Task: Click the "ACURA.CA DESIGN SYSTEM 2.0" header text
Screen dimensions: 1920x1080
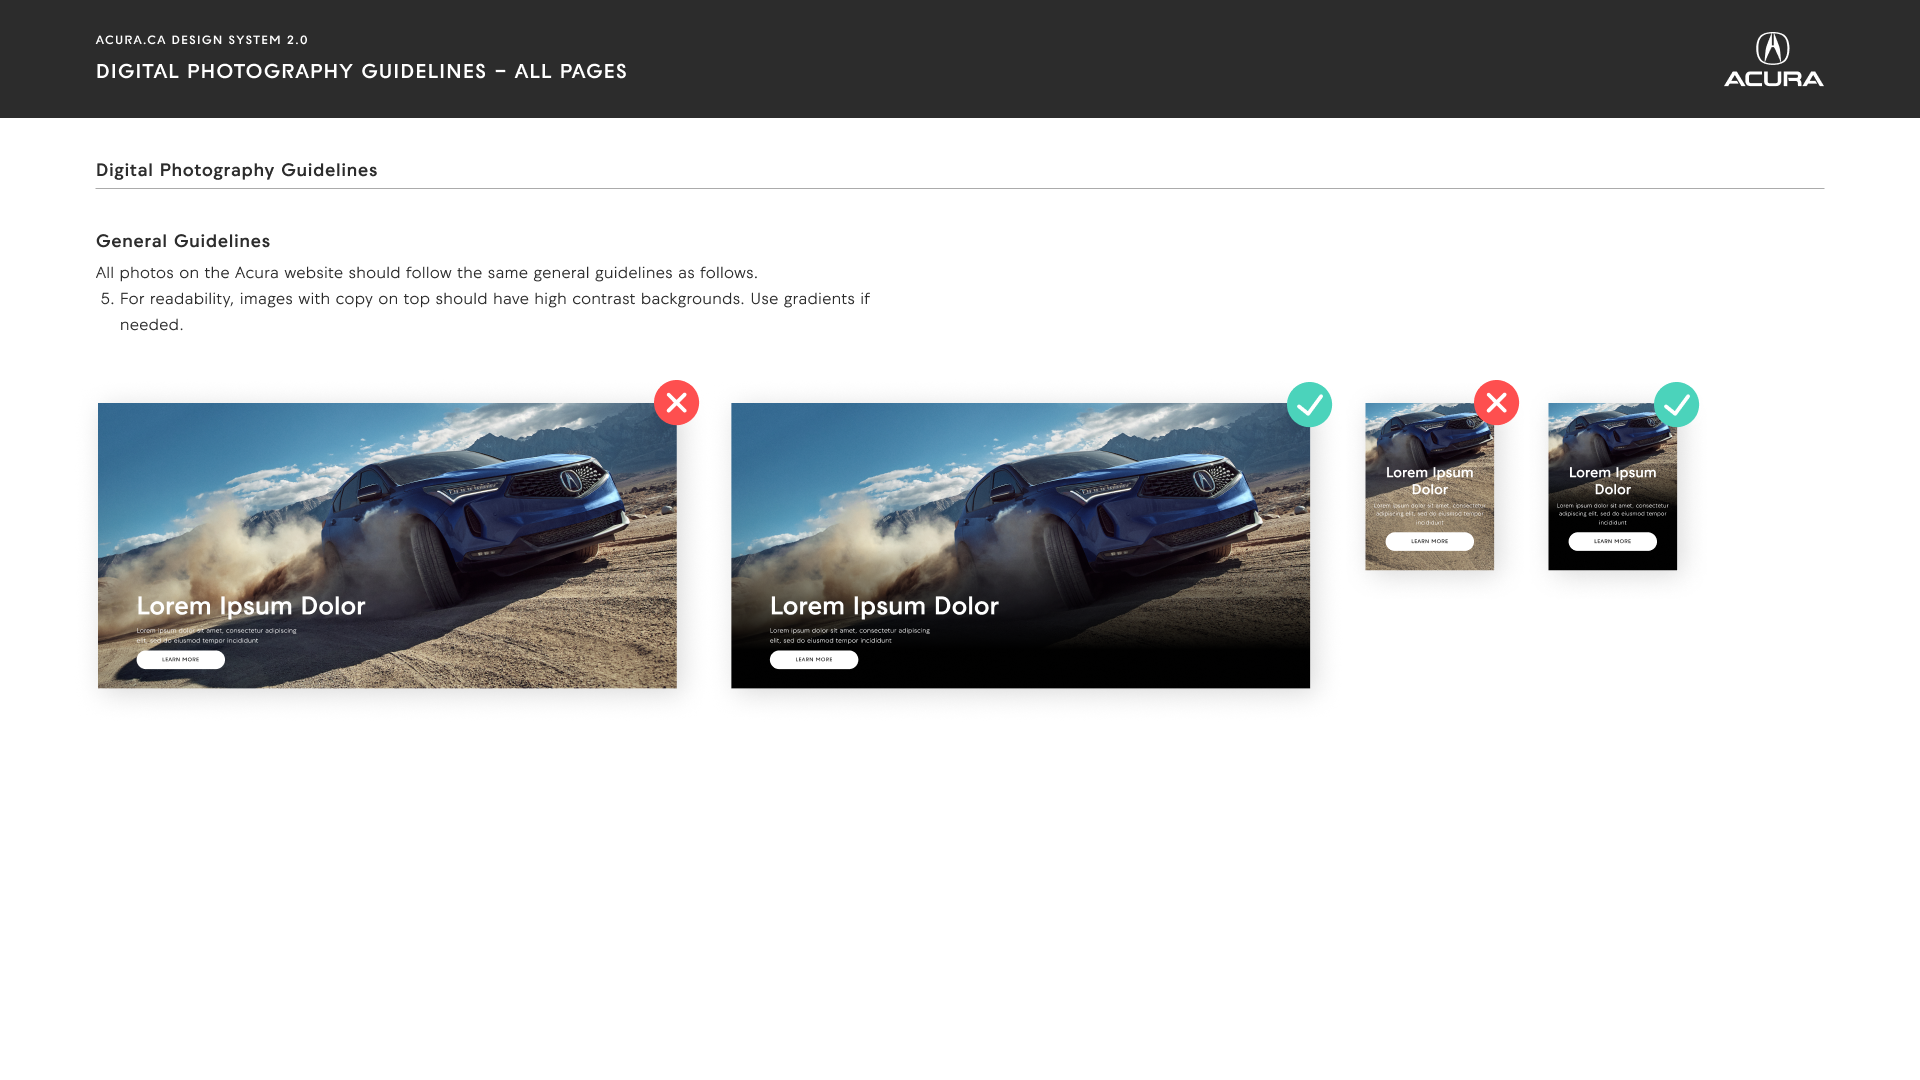Action: tap(202, 40)
